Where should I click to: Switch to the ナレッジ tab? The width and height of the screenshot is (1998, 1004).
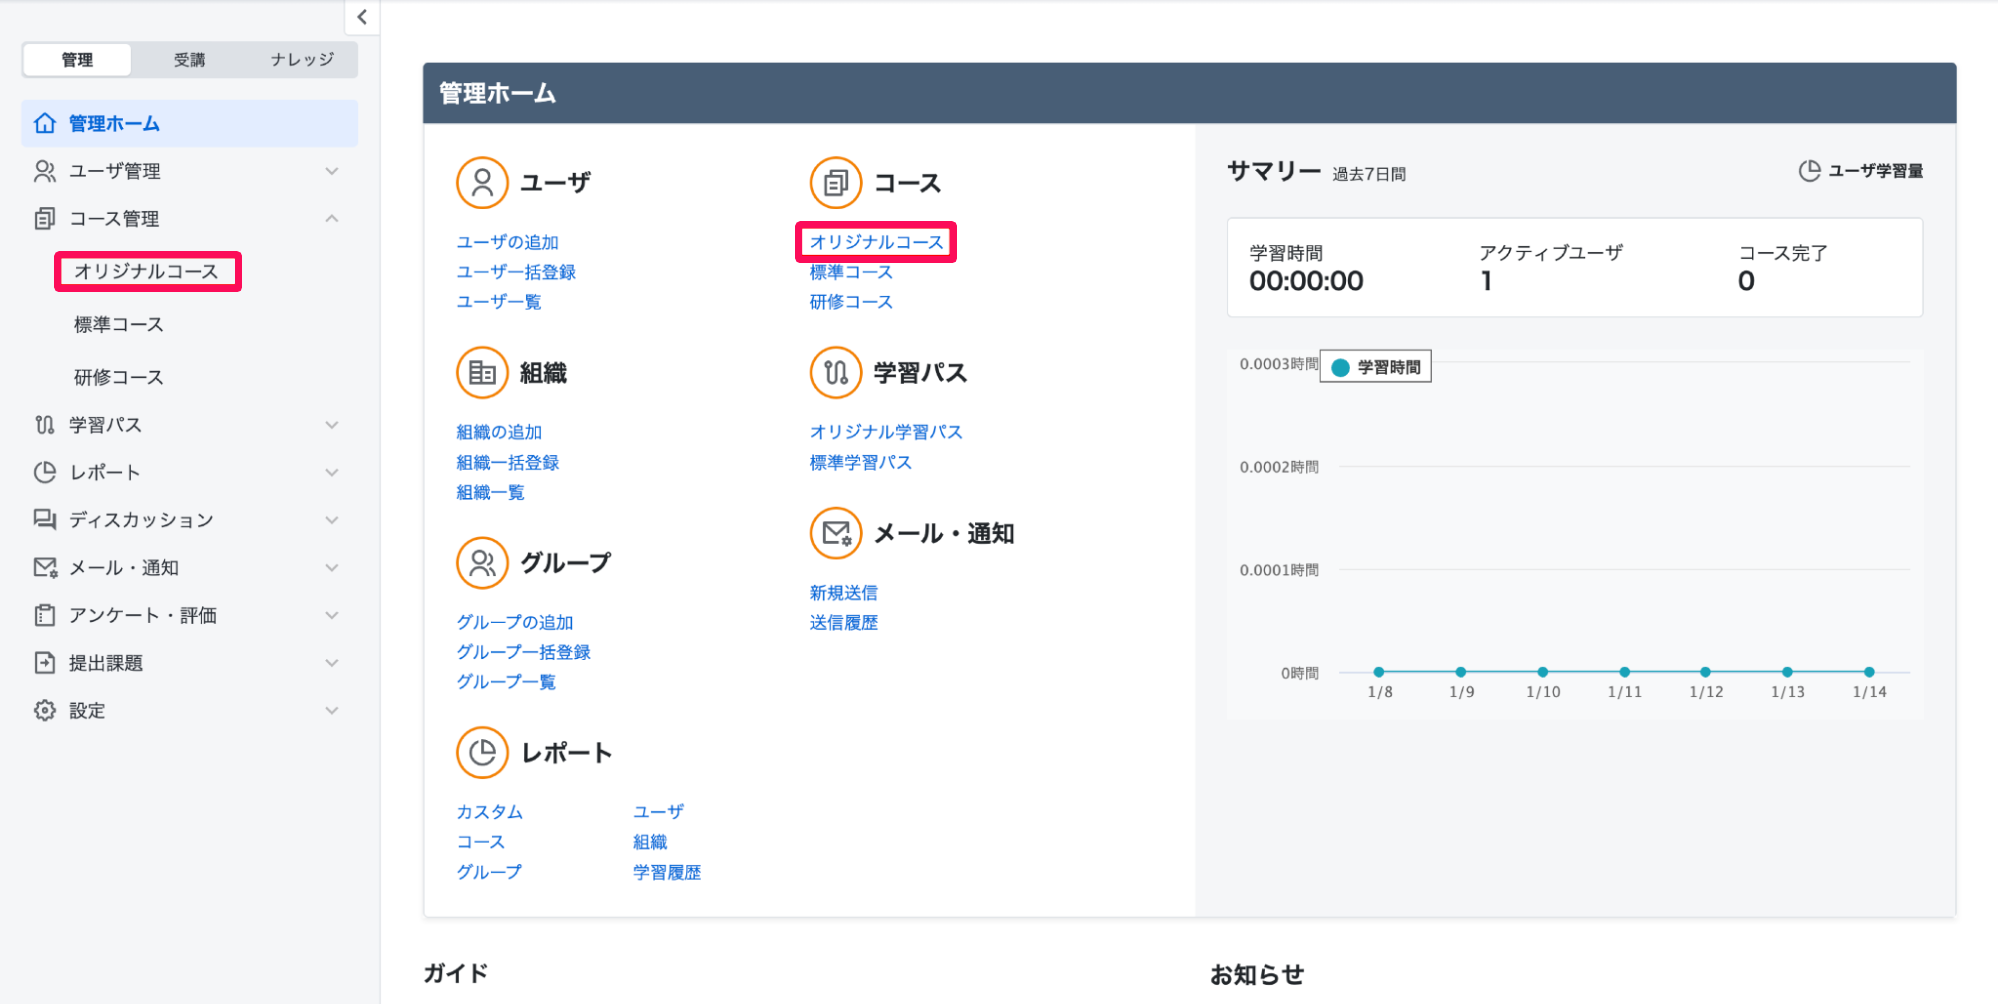pyautogui.click(x=301, y=60)
